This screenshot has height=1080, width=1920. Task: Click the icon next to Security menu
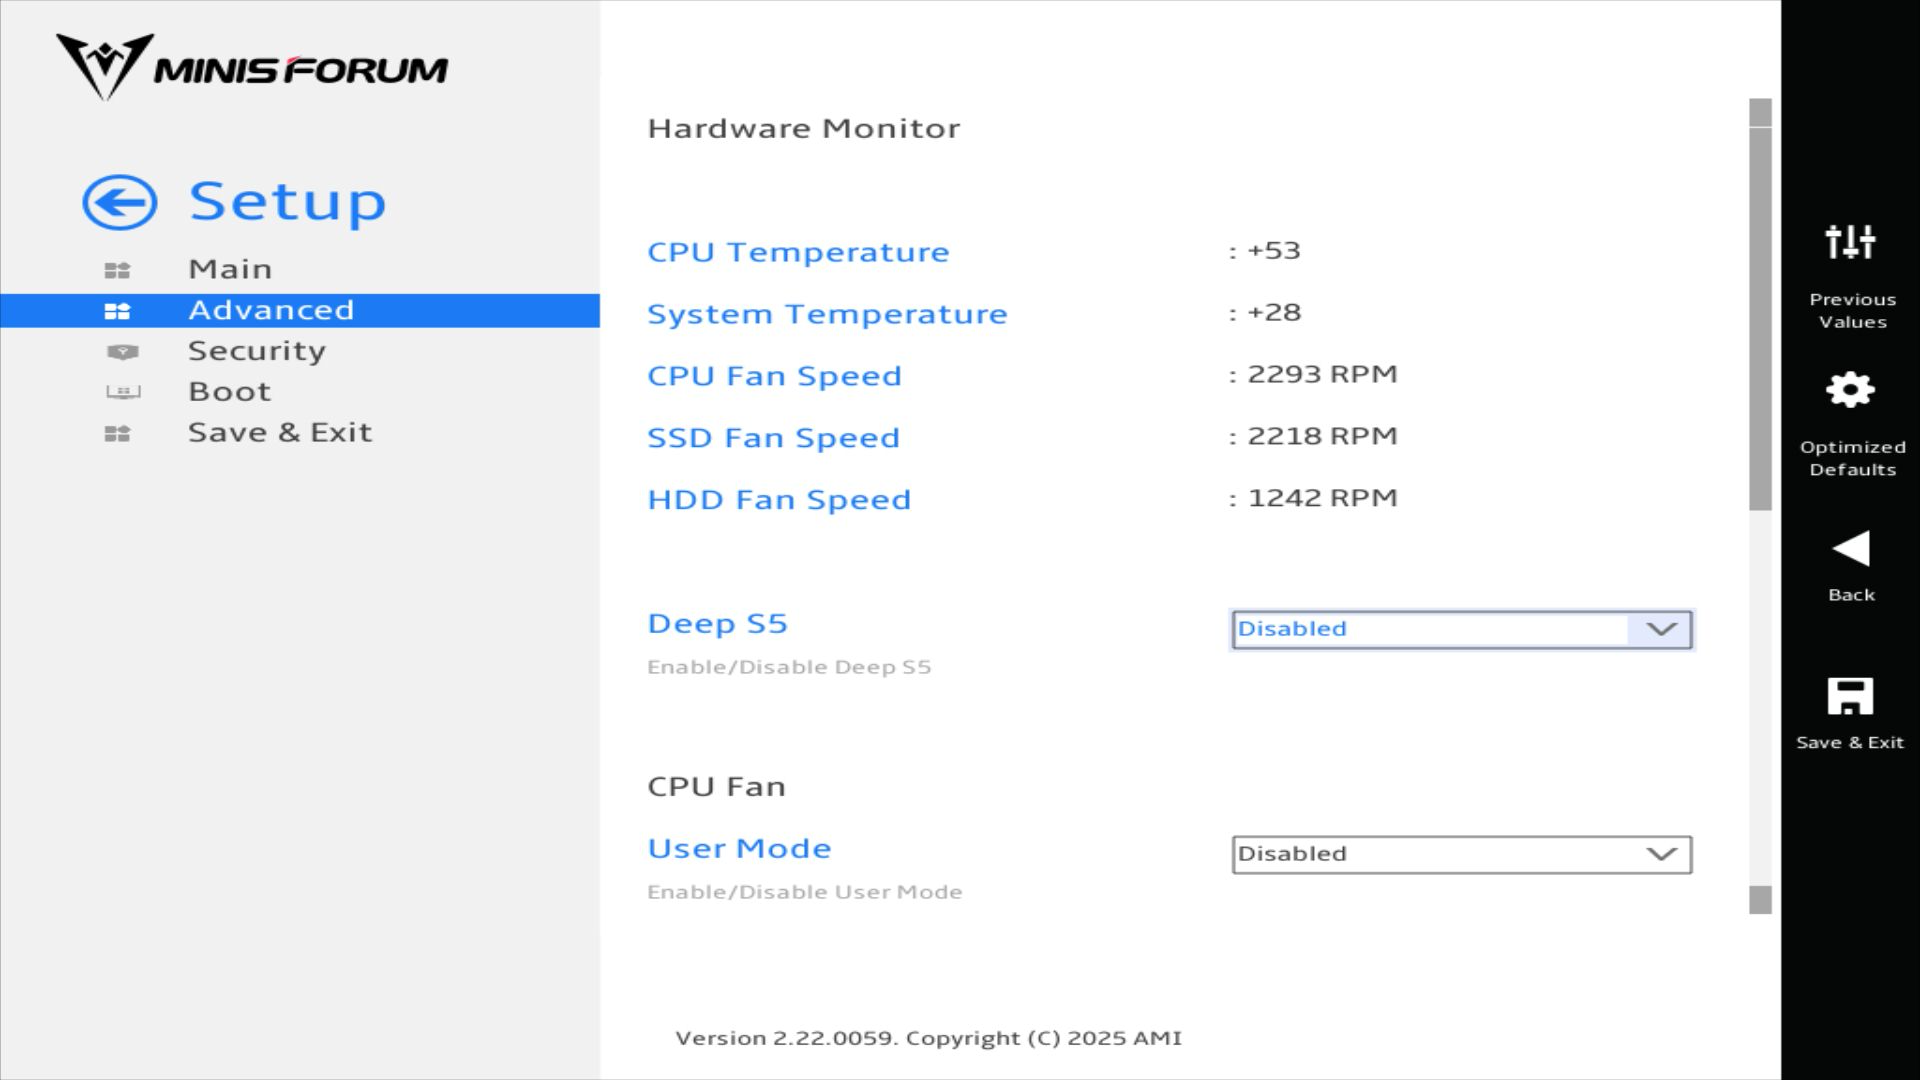pyautogui.click(x=122, y=352)
